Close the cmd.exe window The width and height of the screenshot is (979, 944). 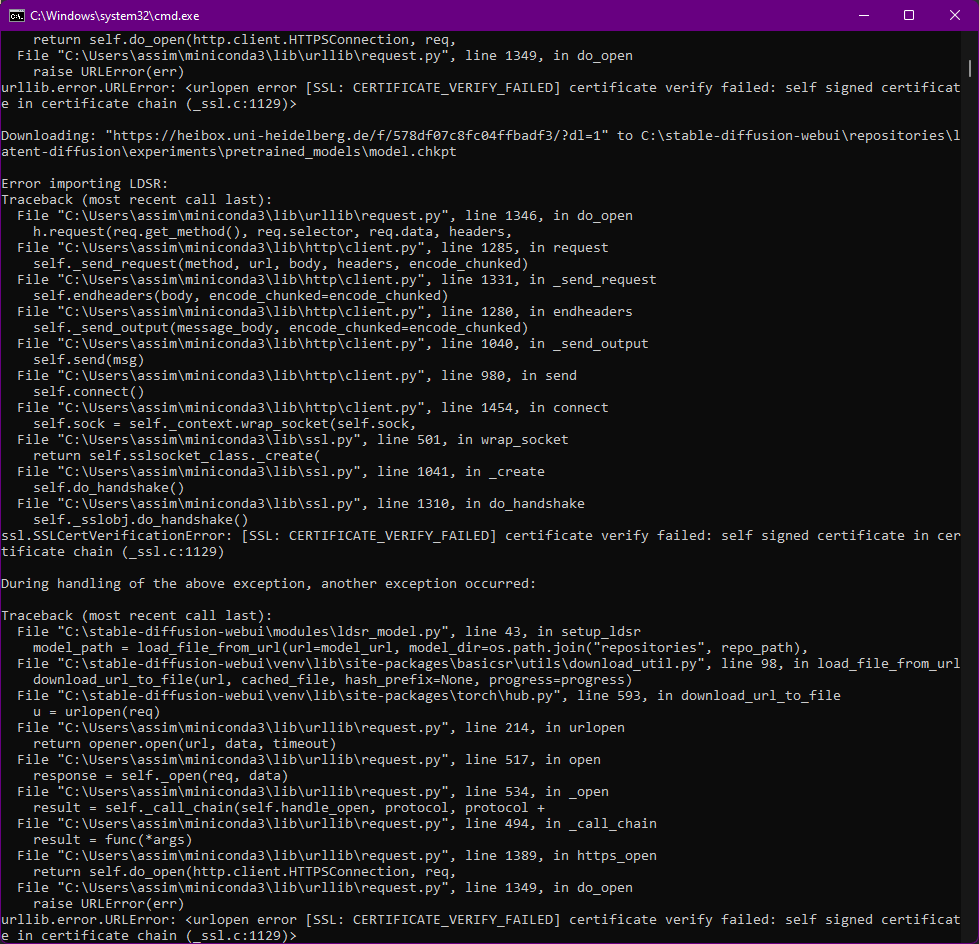(x=954, y=15)
